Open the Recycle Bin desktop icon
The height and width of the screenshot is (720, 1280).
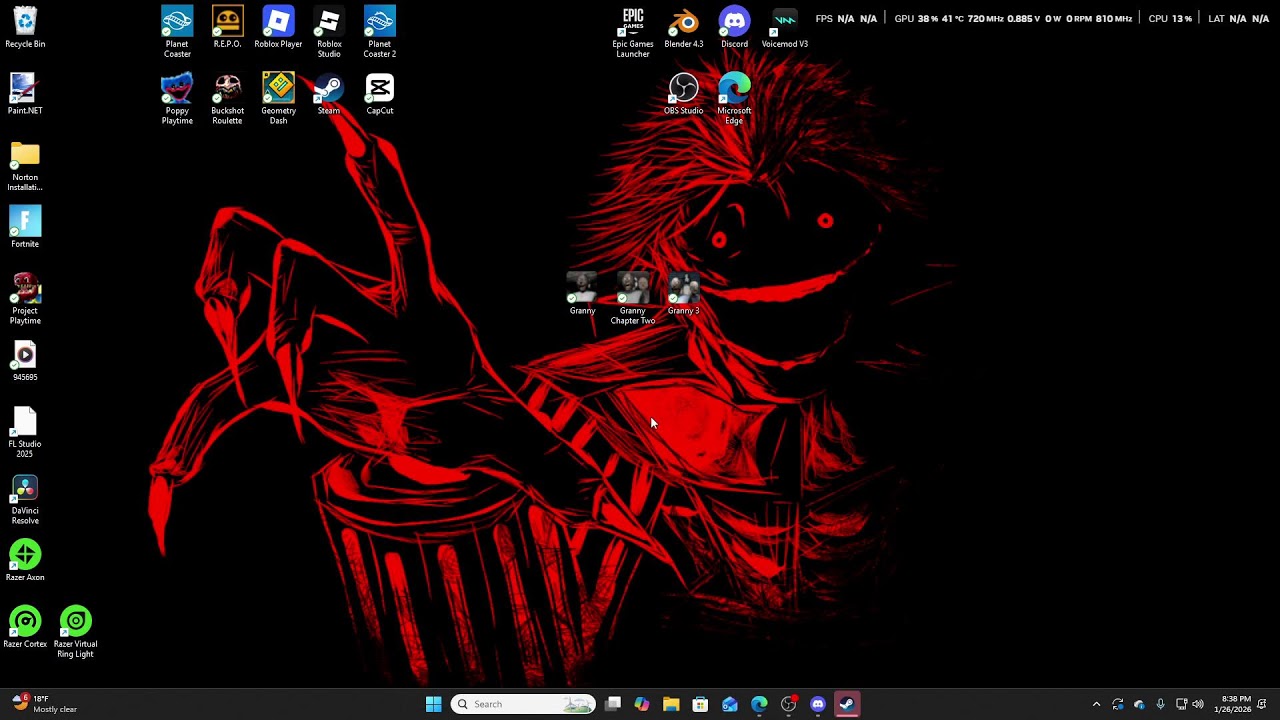(x=25, y=28)
